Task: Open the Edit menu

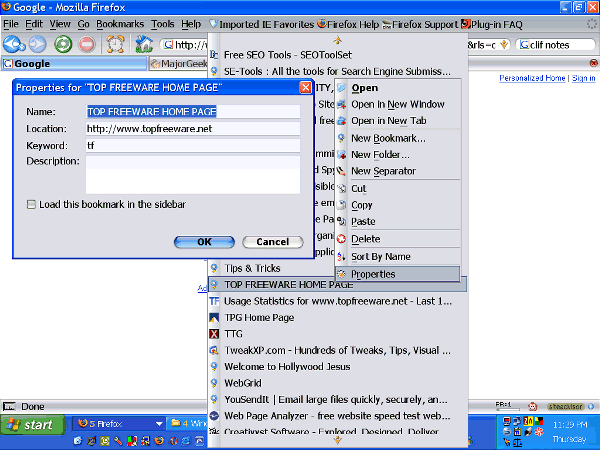Action: (34, 24)
